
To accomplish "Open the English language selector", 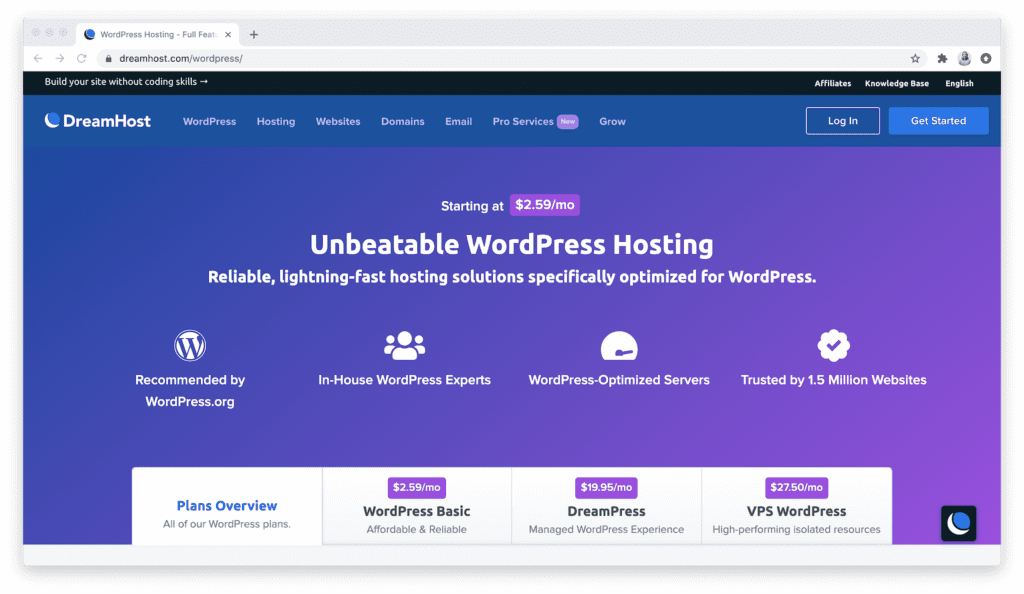I will pos(959,84).
